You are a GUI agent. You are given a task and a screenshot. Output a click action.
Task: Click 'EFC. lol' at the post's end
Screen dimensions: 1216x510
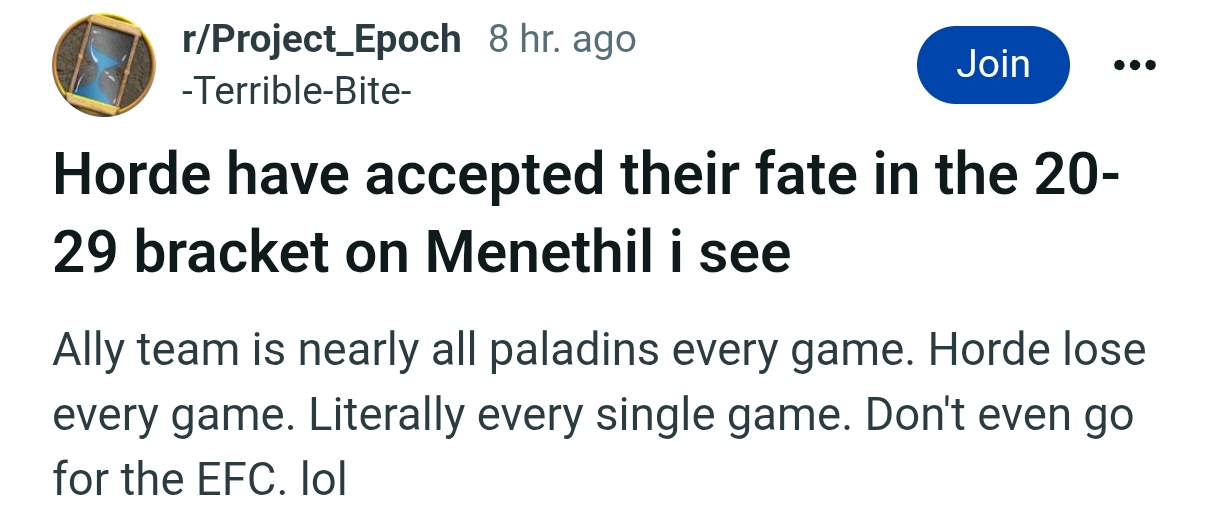270,481
